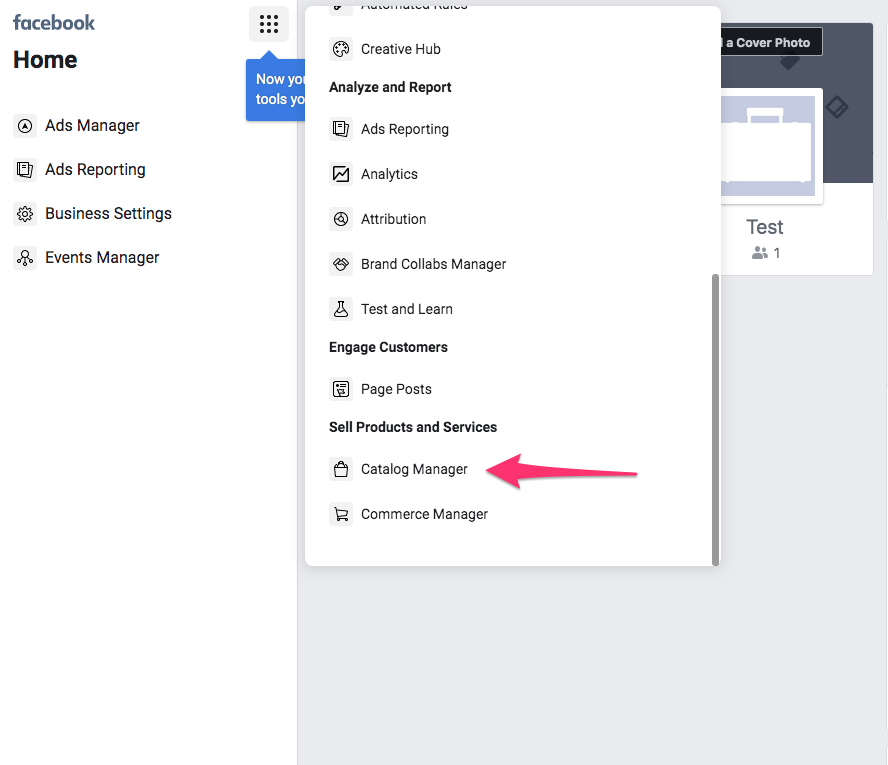Click the Home heading
This screenshot has width=888, height=765.
[45, 59]
